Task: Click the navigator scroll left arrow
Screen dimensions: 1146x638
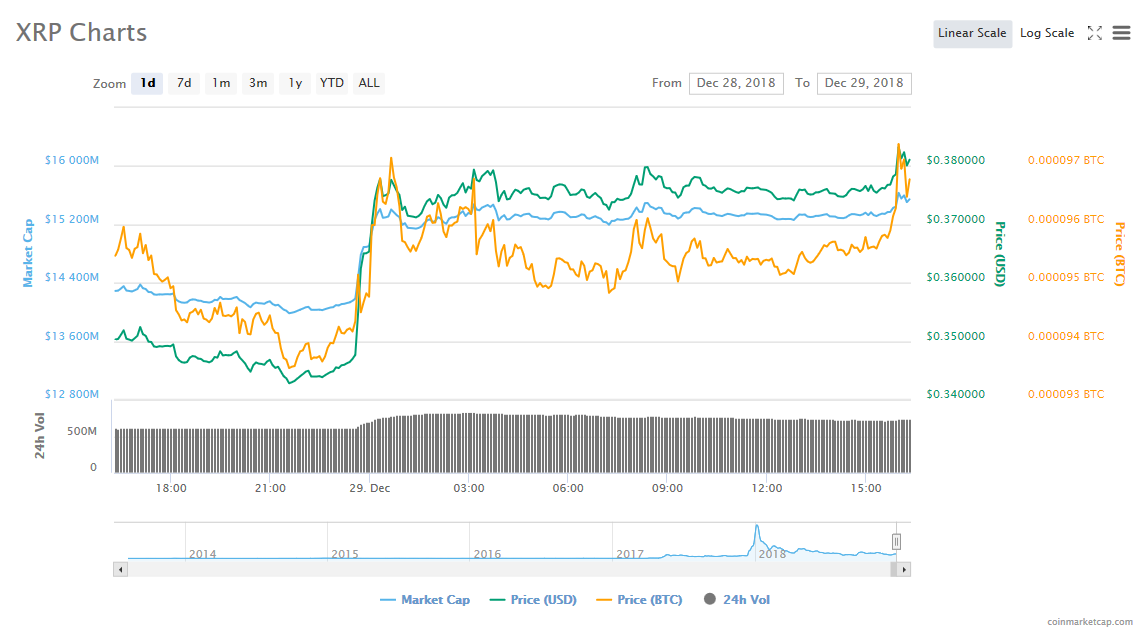Action: [x=121, y=569]
